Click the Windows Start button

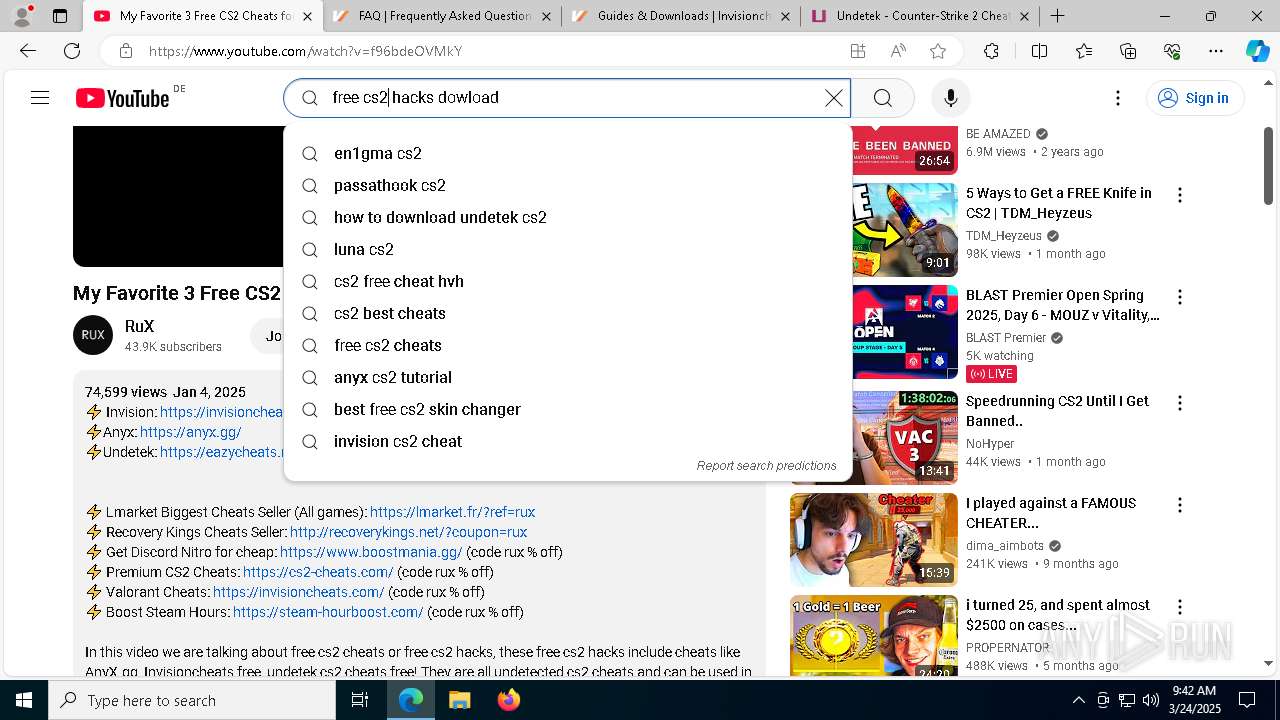point(24,700)
